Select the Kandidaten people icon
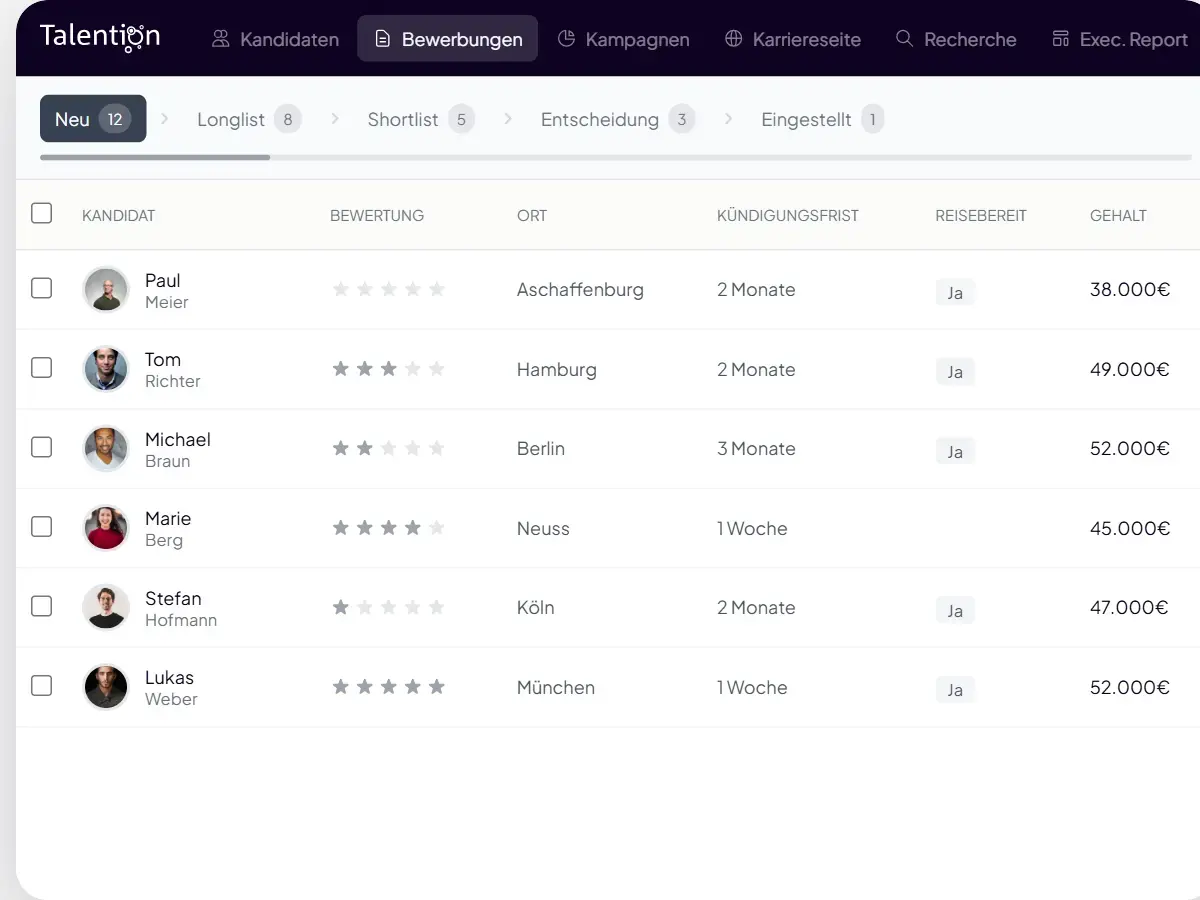Viewport: 1200px width, 900px height. point(219,39)
